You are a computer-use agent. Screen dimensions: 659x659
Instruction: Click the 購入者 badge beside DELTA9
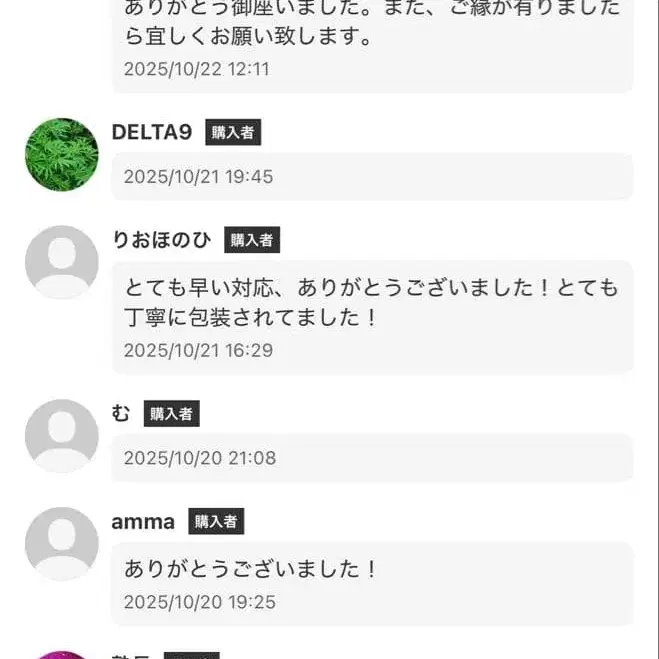click(233, 132)
